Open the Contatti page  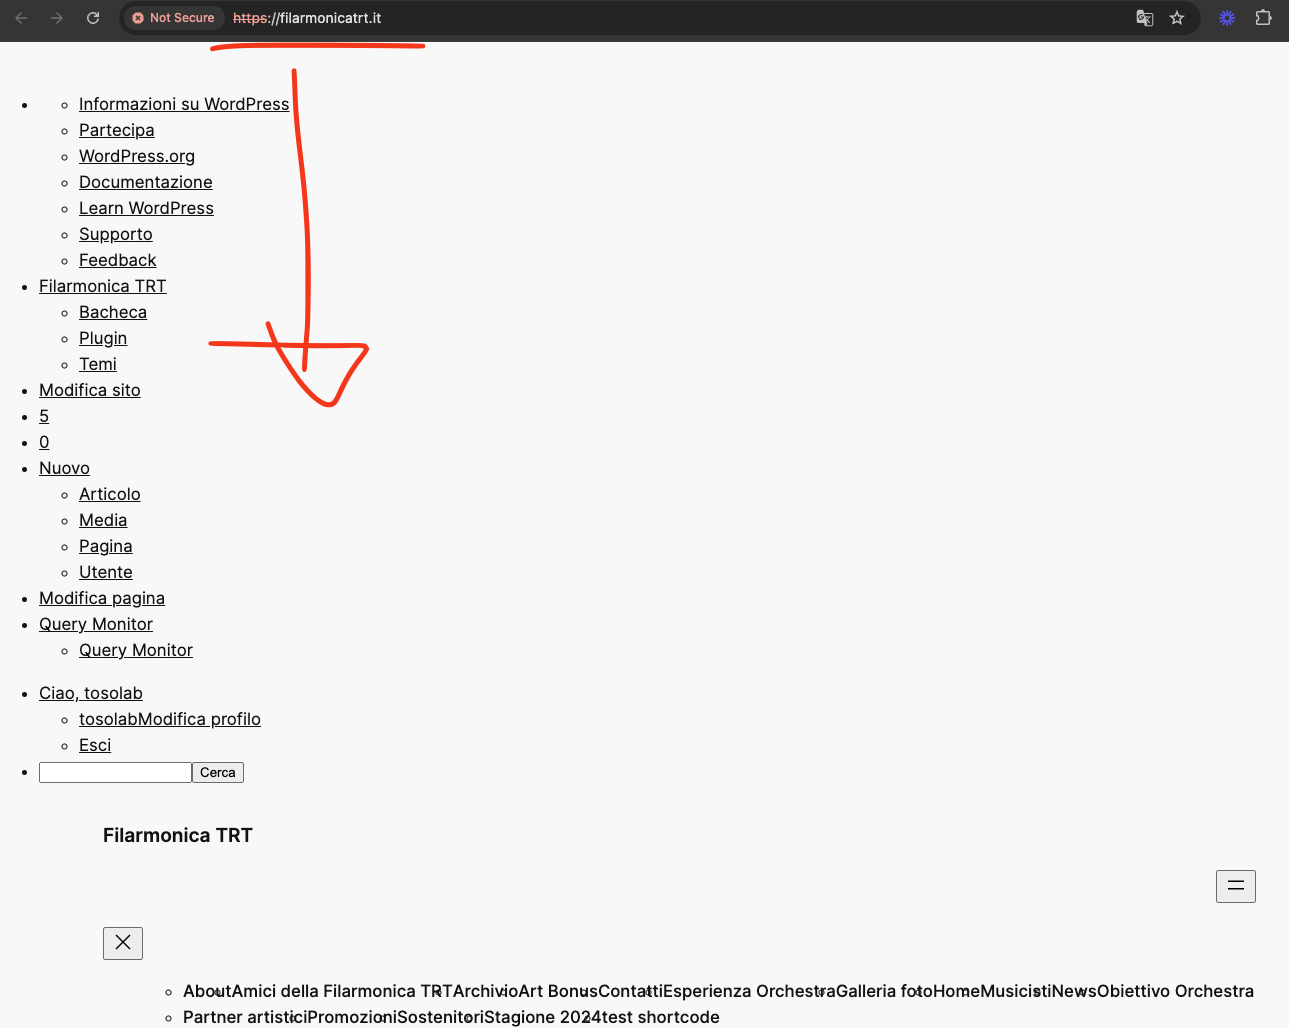630,991
